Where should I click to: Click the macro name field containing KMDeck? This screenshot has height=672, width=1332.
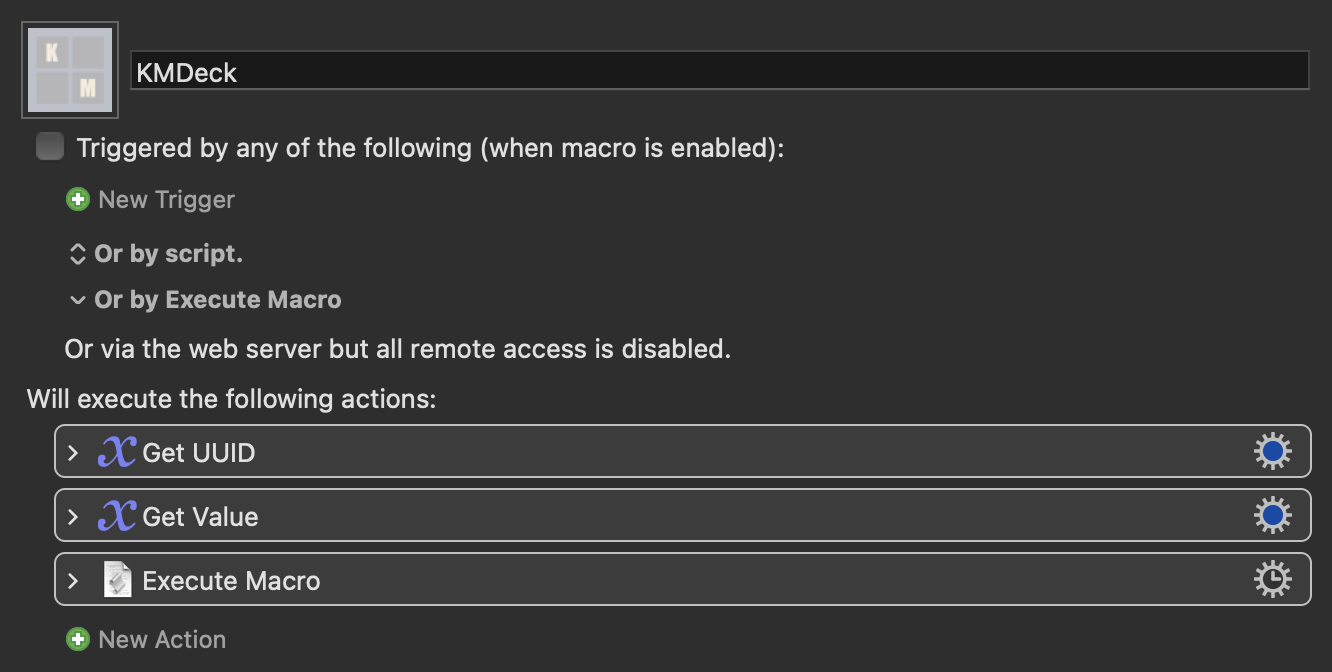pyautogui.click(x=720, y=71)
